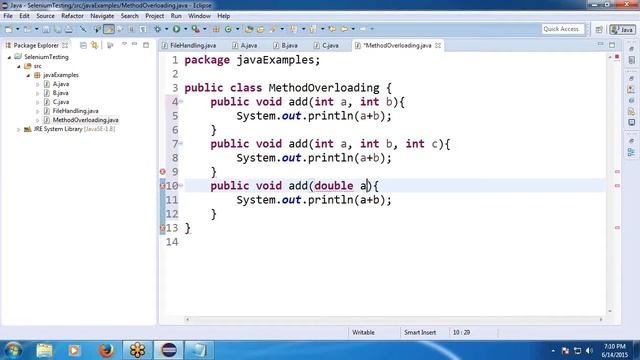Screen dimensions: 640x360
Task: Expand JRE System Library node
Action: [x=18, y=129]
